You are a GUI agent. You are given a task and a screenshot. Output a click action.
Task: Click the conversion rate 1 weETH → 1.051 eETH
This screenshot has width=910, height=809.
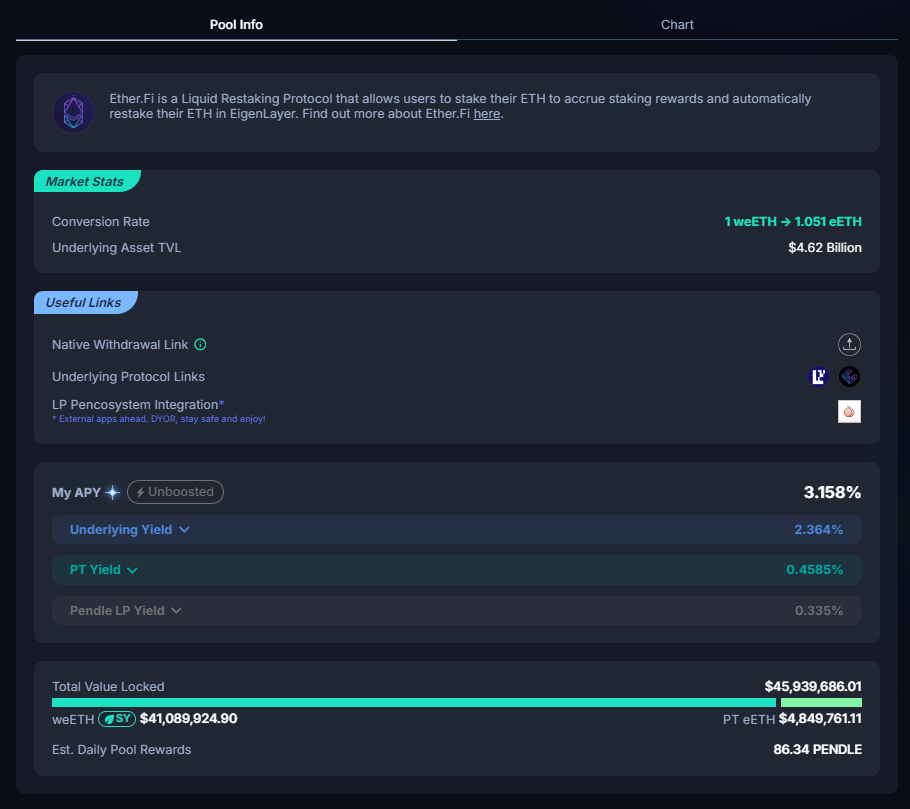(x=793, y=222)
